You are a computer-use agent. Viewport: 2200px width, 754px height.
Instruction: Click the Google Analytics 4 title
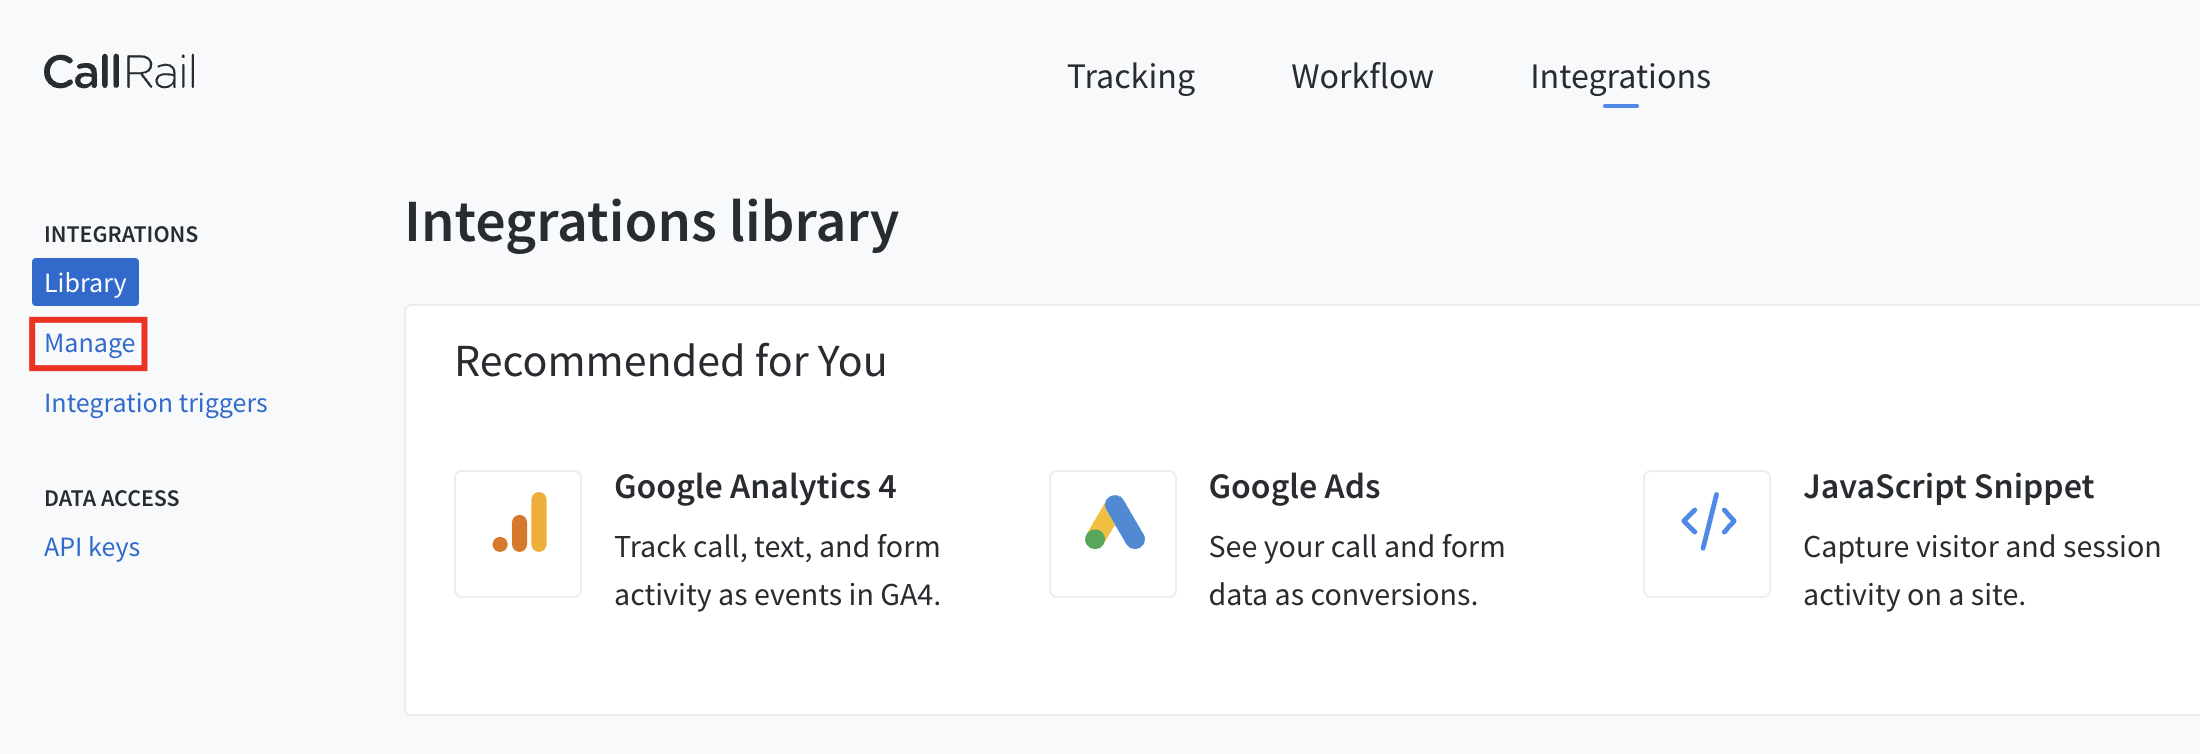tap(755, 487)
